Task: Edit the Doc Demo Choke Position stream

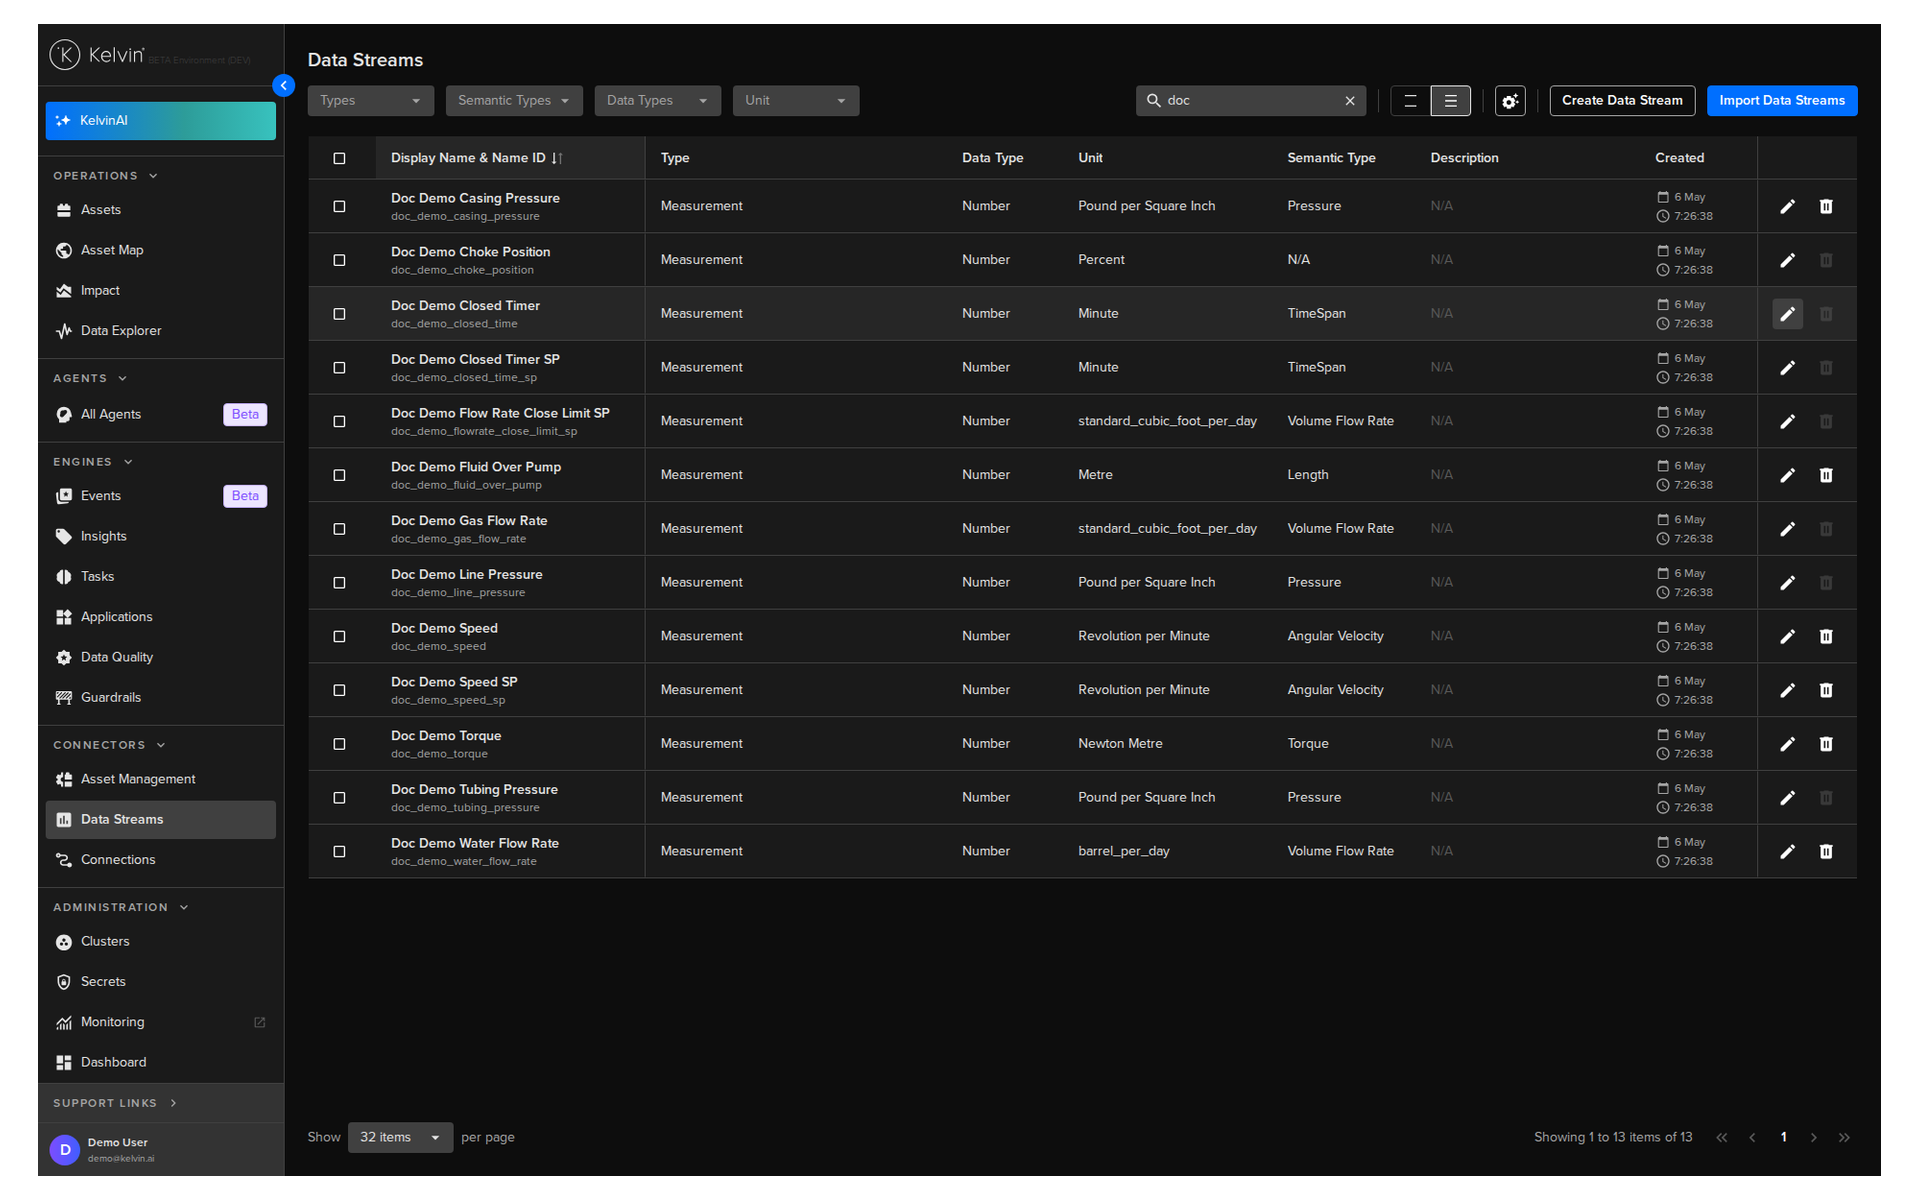Action: coord(1787,260)
